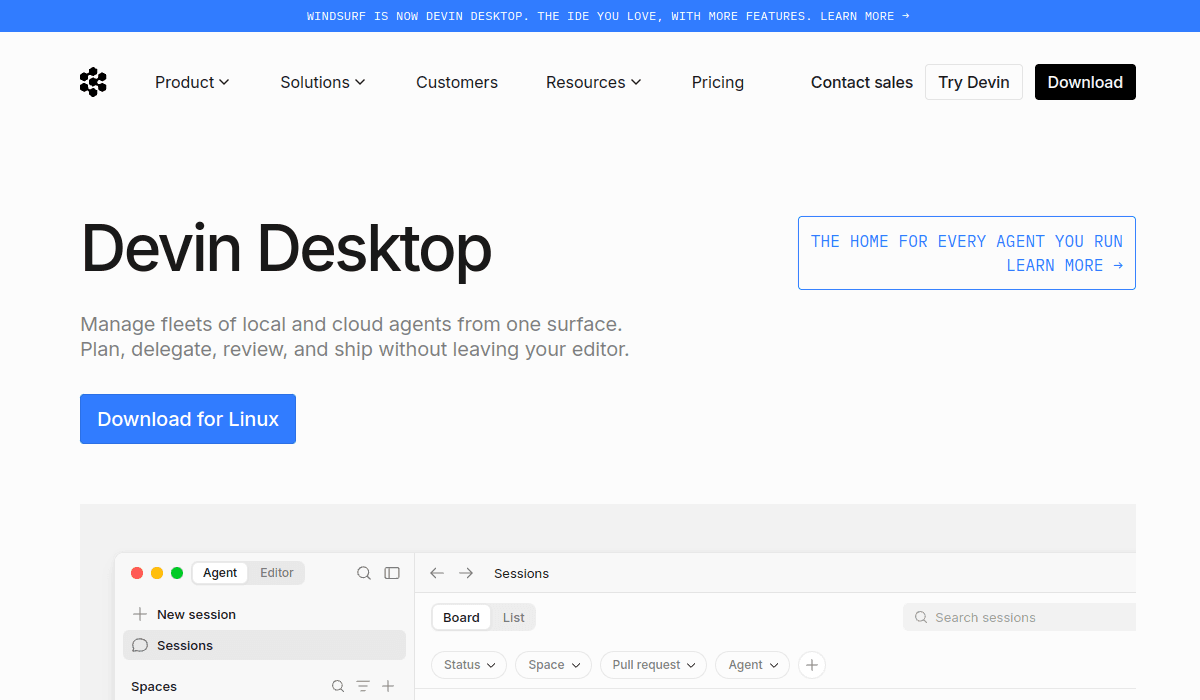Click the Spaces section label
Image resolution: width=1200 pixels, height=700 pixels.
(154, 686)
